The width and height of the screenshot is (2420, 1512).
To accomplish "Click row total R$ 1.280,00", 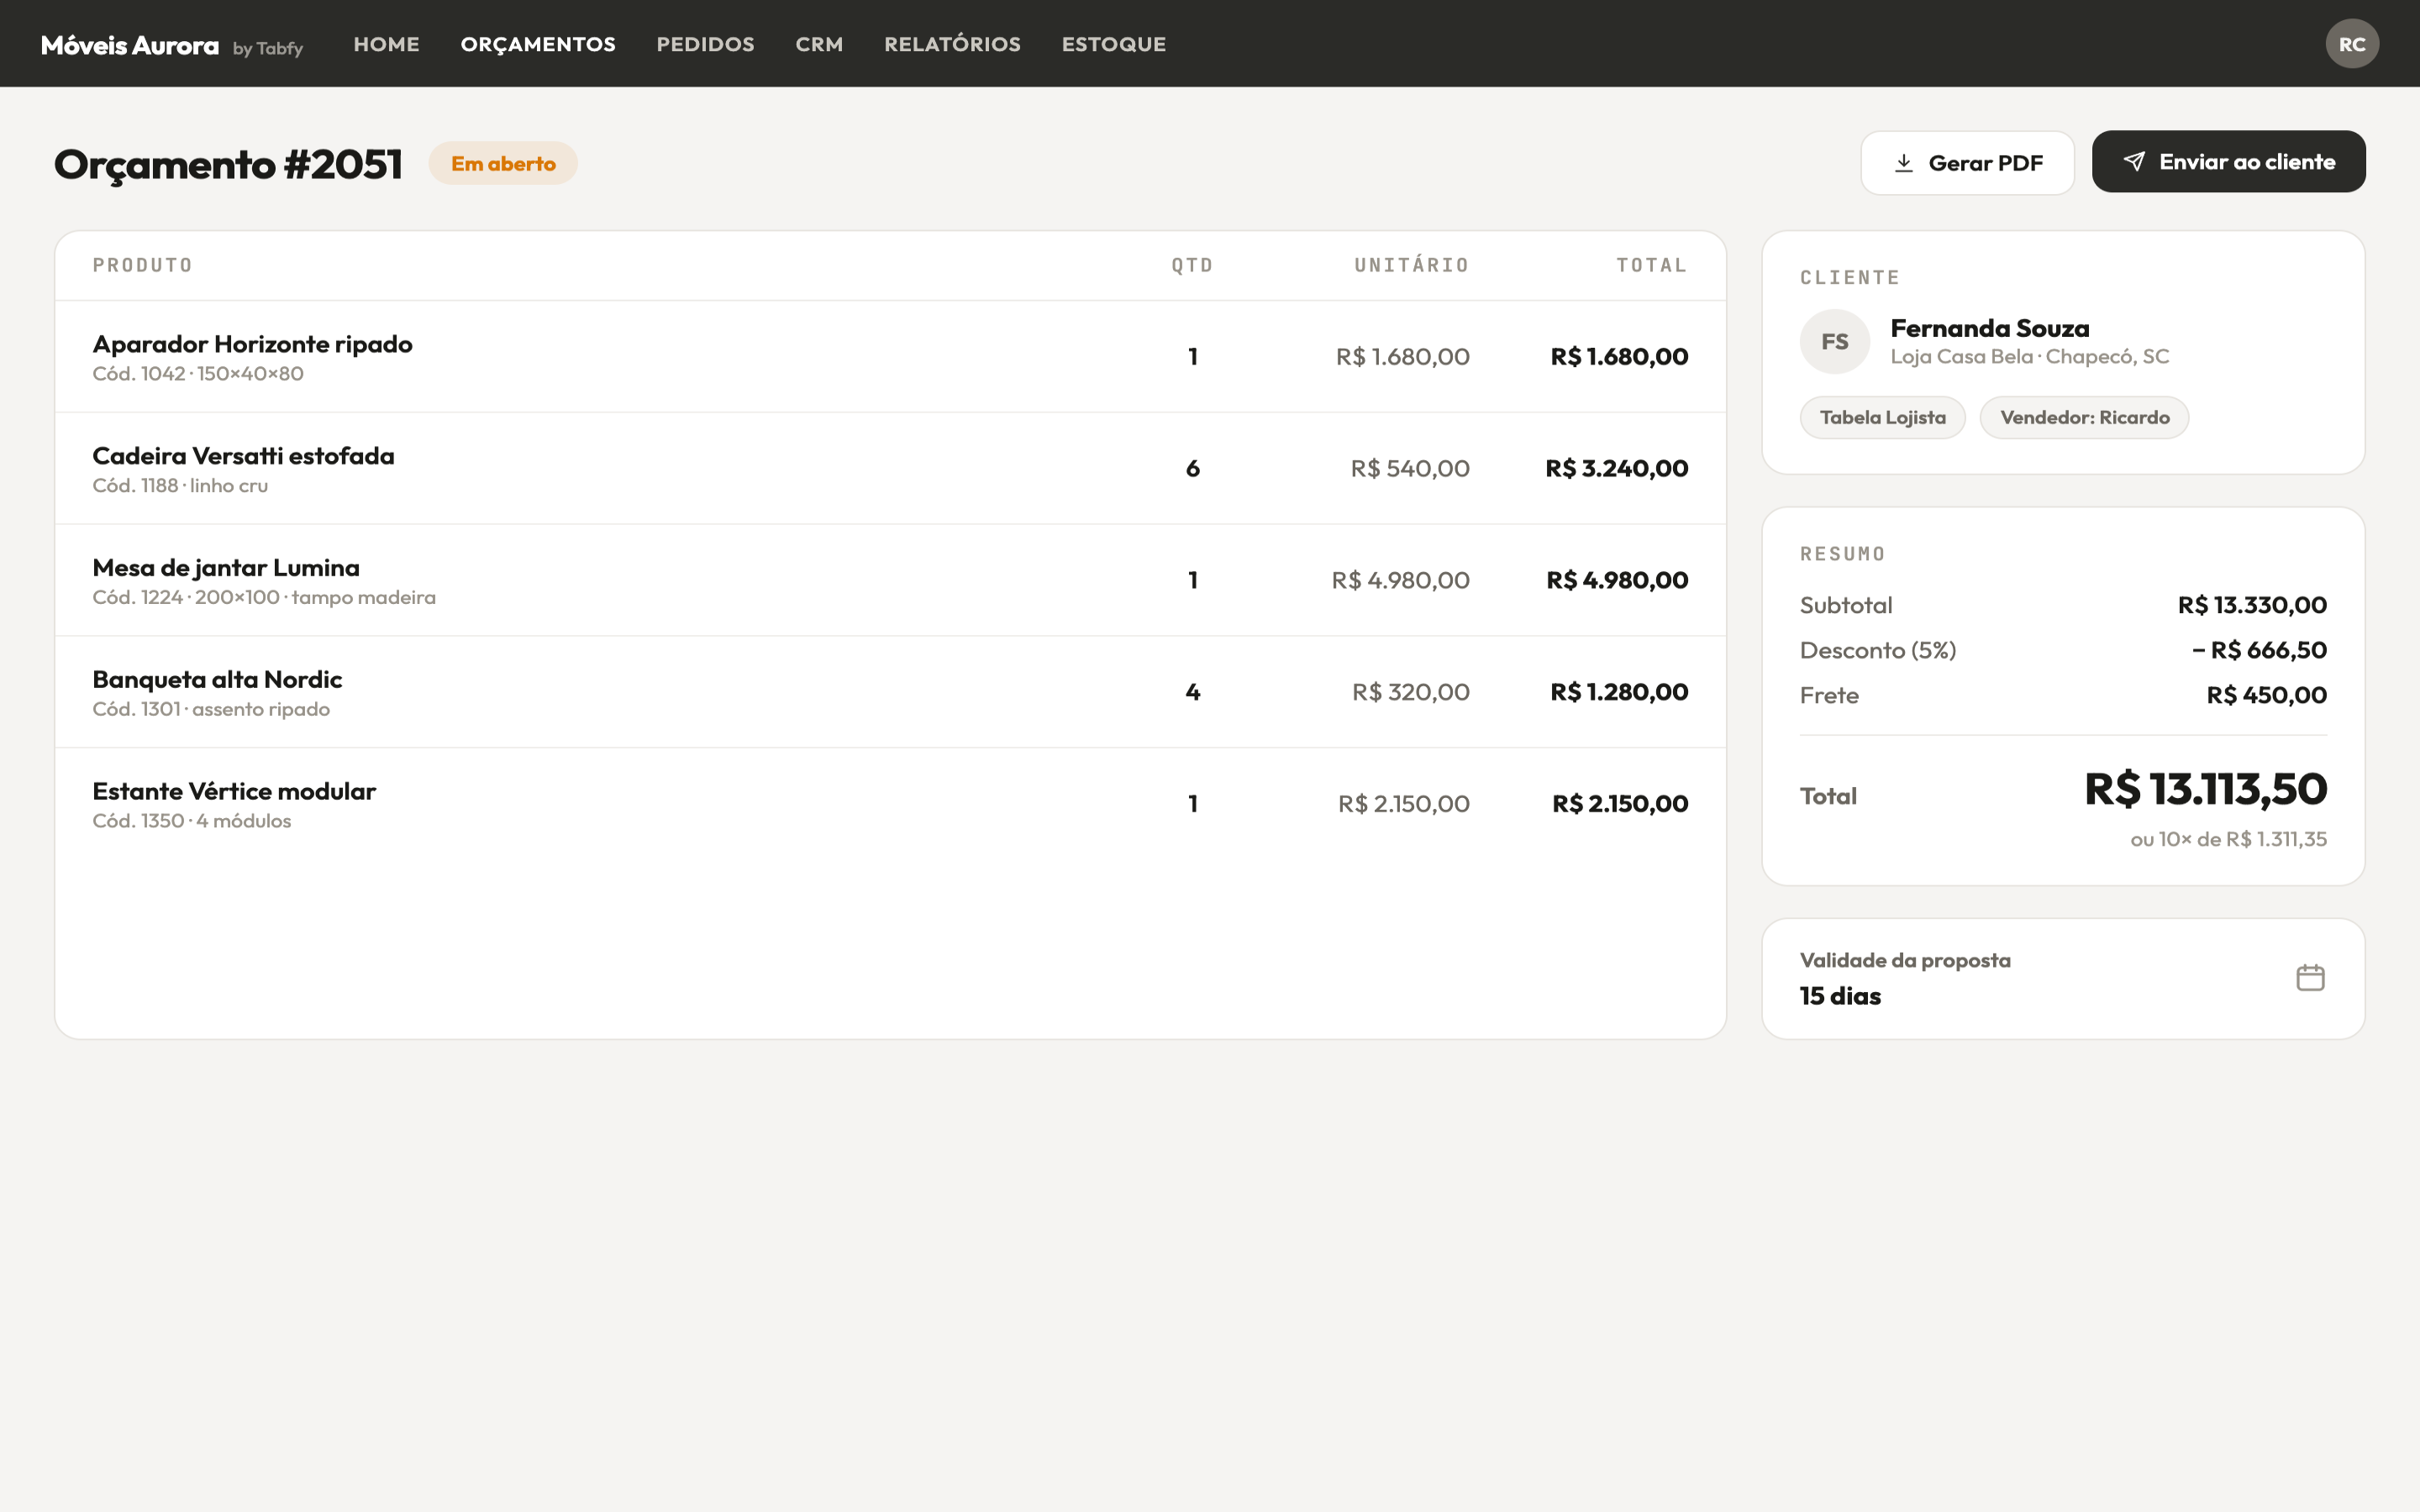I will click(1619, 692).
